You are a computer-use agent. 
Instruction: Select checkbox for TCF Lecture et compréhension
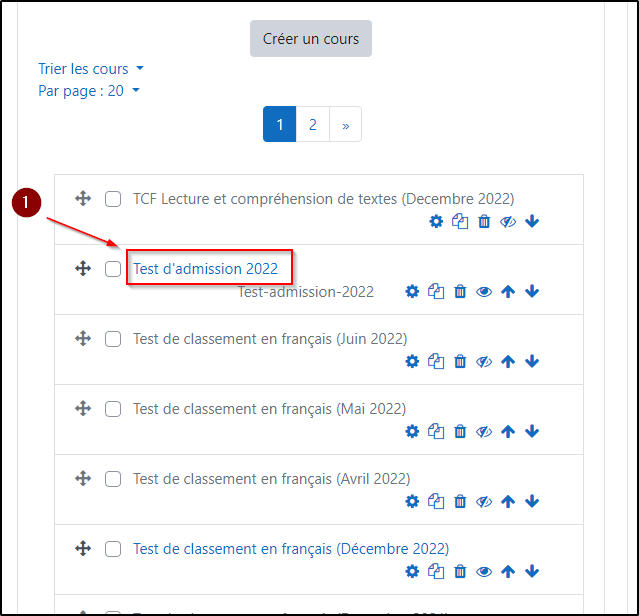point(113,199)
